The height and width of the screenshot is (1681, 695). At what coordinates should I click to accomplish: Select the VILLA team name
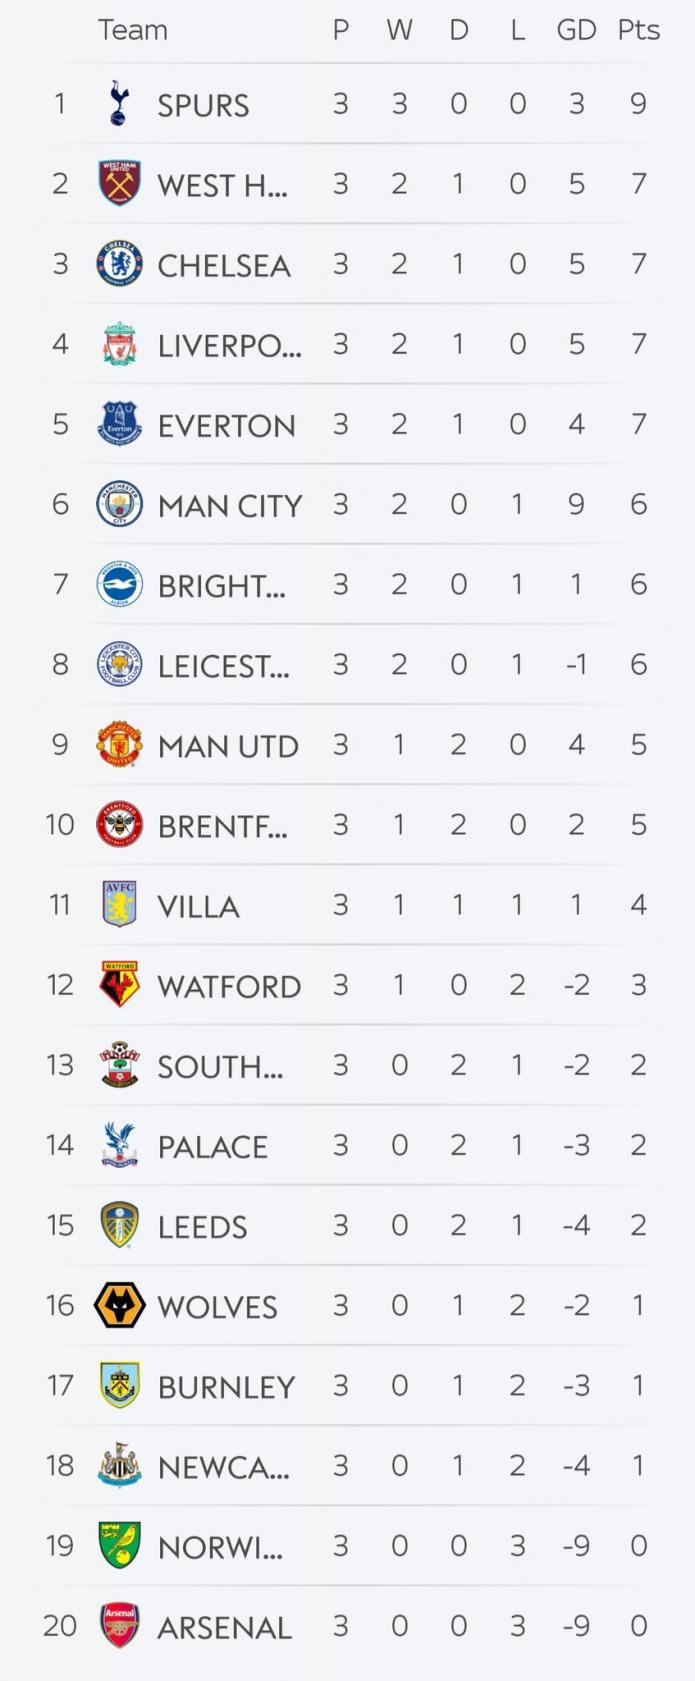pyautogui.click(x=198, y=906)
